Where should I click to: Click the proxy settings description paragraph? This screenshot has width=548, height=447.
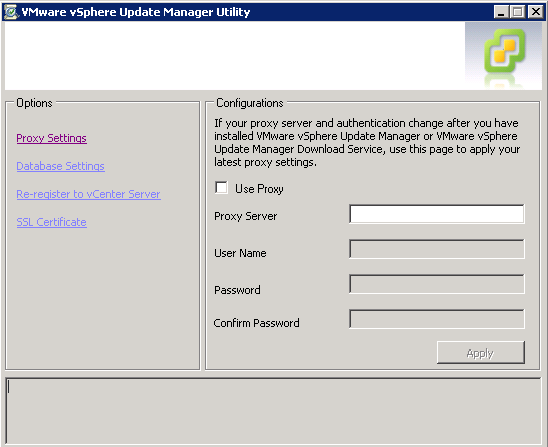pos(367,143)
